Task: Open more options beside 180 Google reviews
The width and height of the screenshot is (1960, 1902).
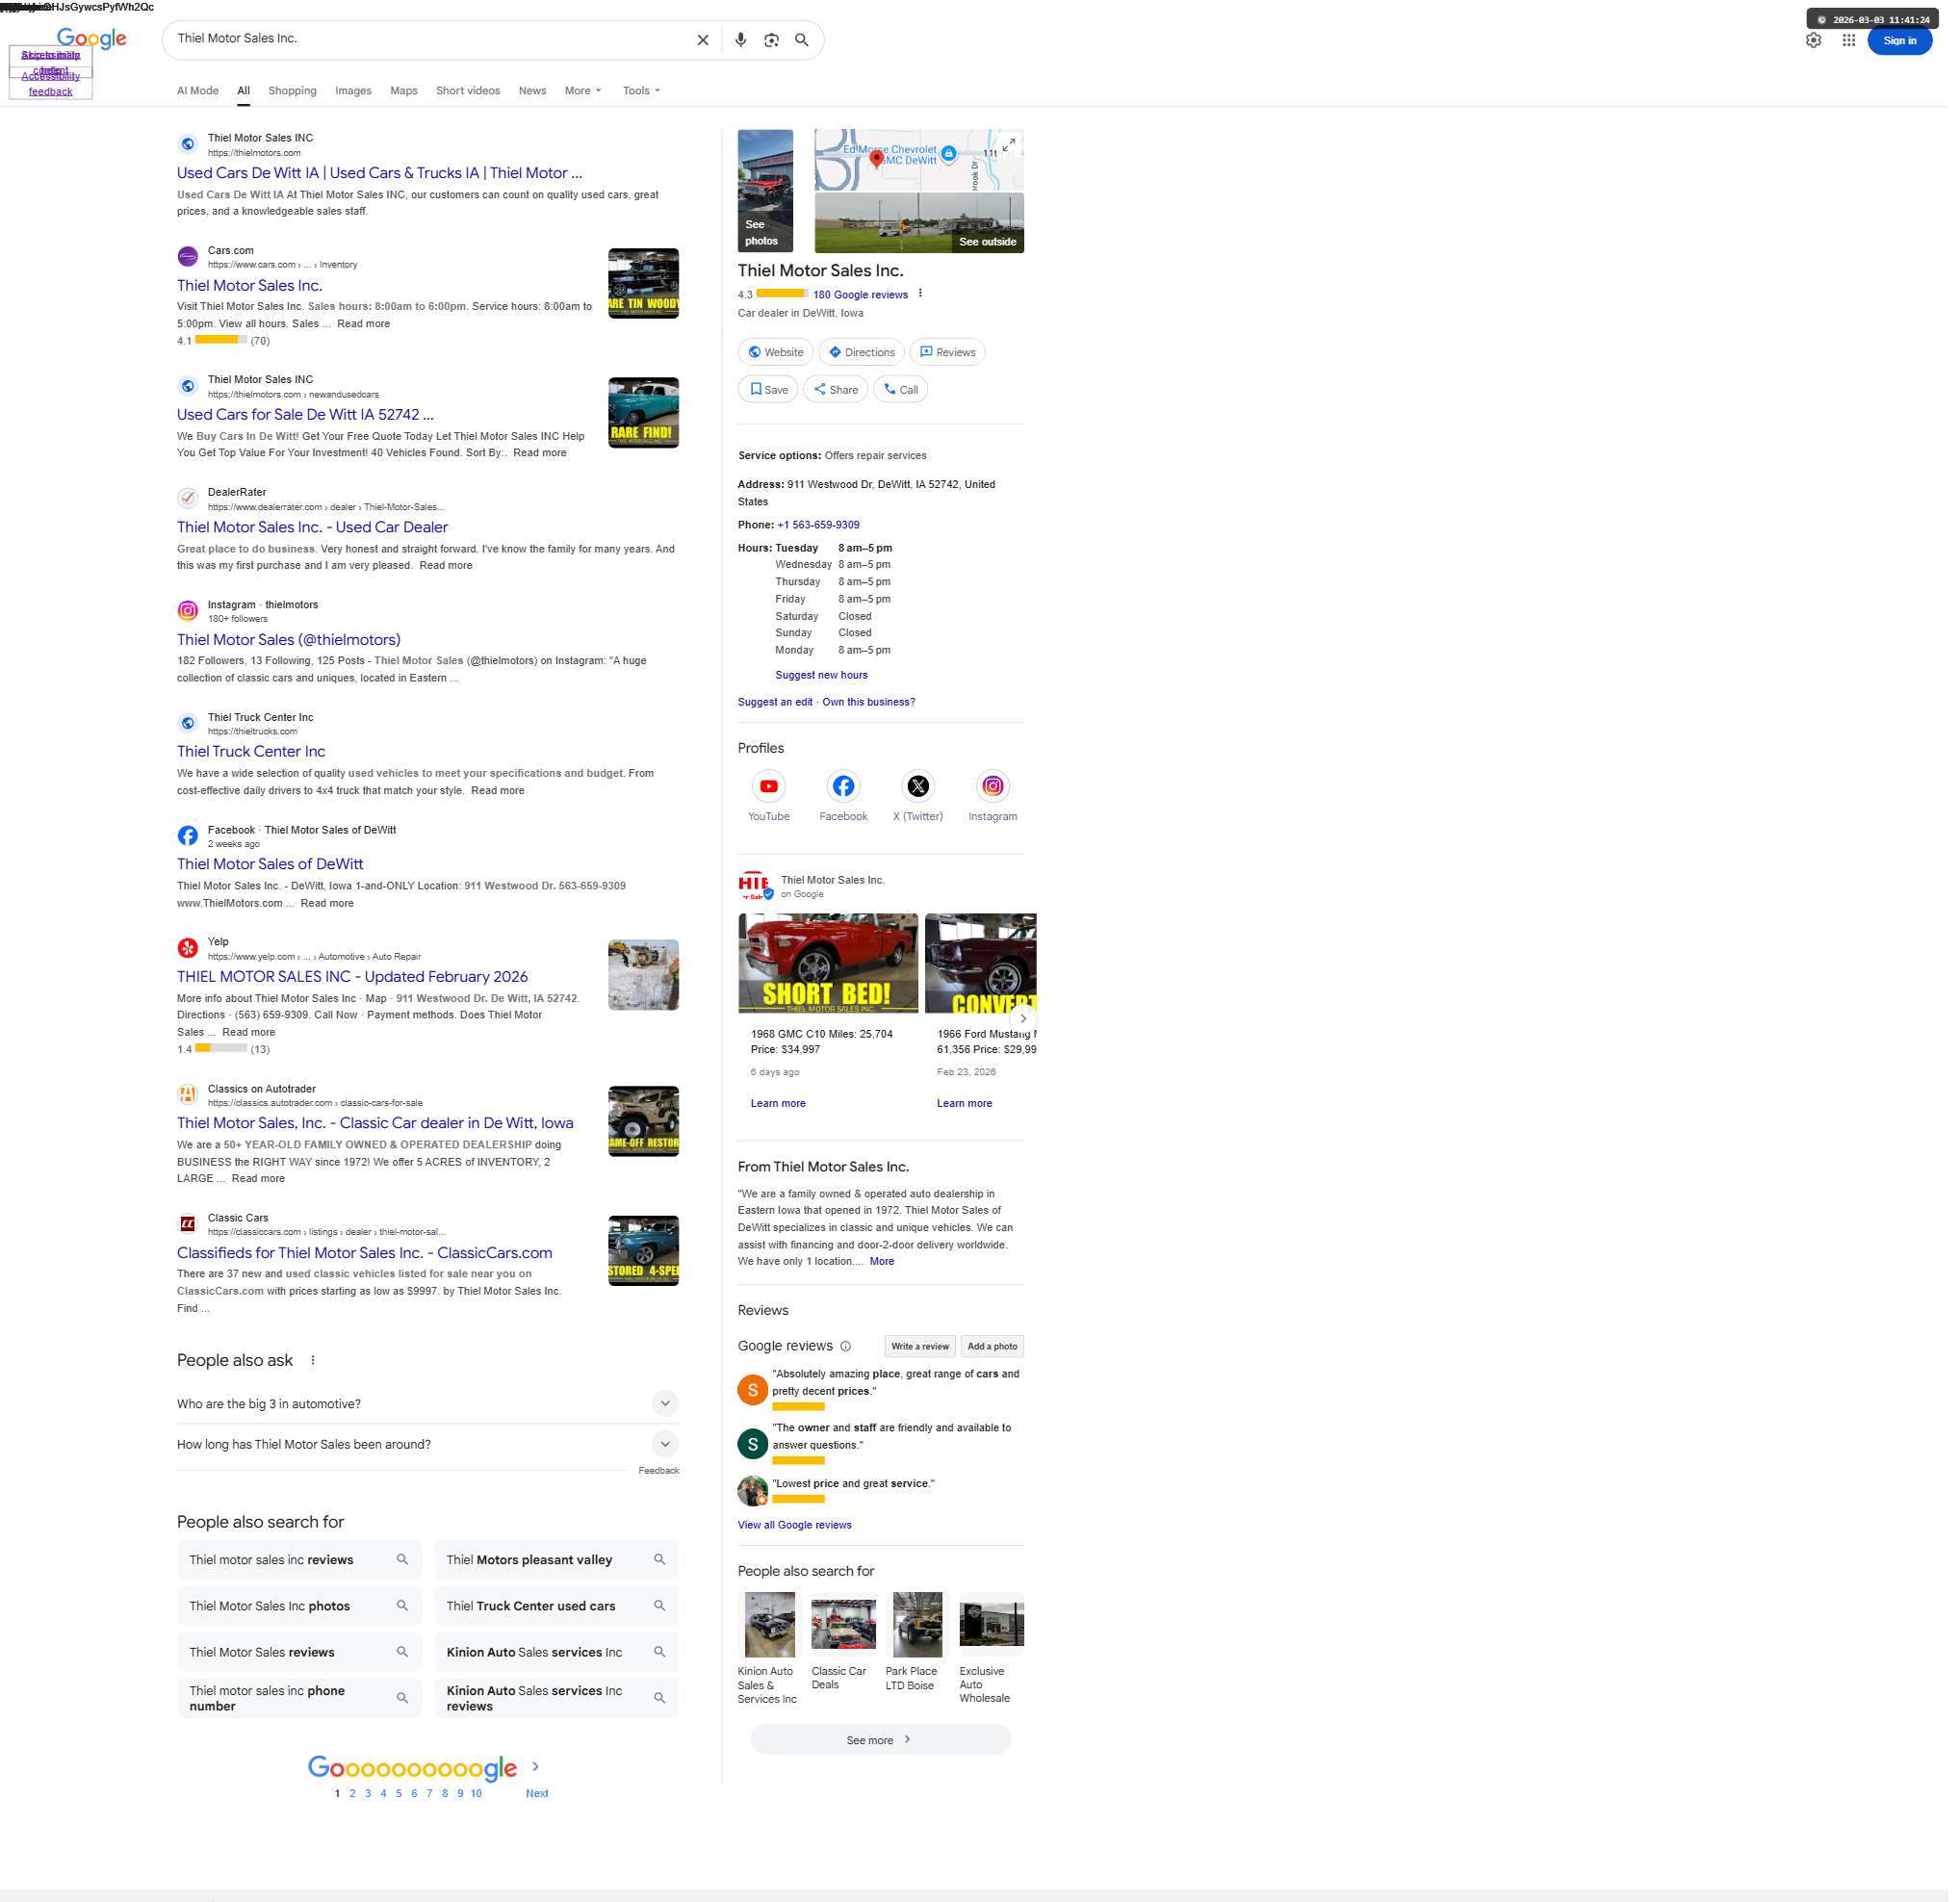Action: 920,294
